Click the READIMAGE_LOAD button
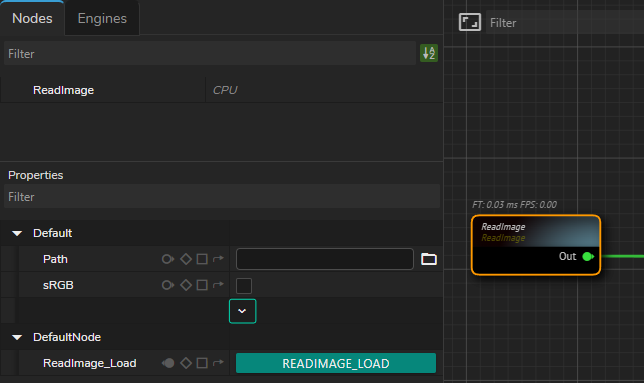 click(x=336, y=363)
